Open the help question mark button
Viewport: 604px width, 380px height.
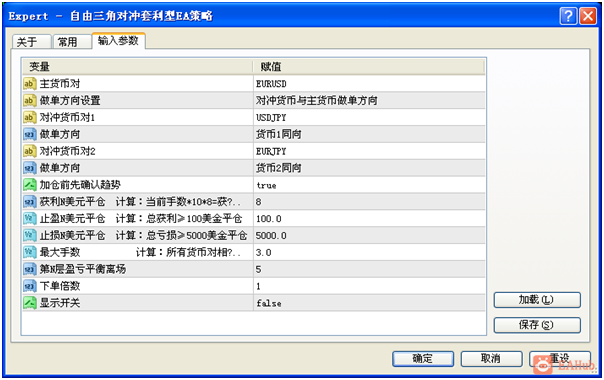click(x=568, y=16)
